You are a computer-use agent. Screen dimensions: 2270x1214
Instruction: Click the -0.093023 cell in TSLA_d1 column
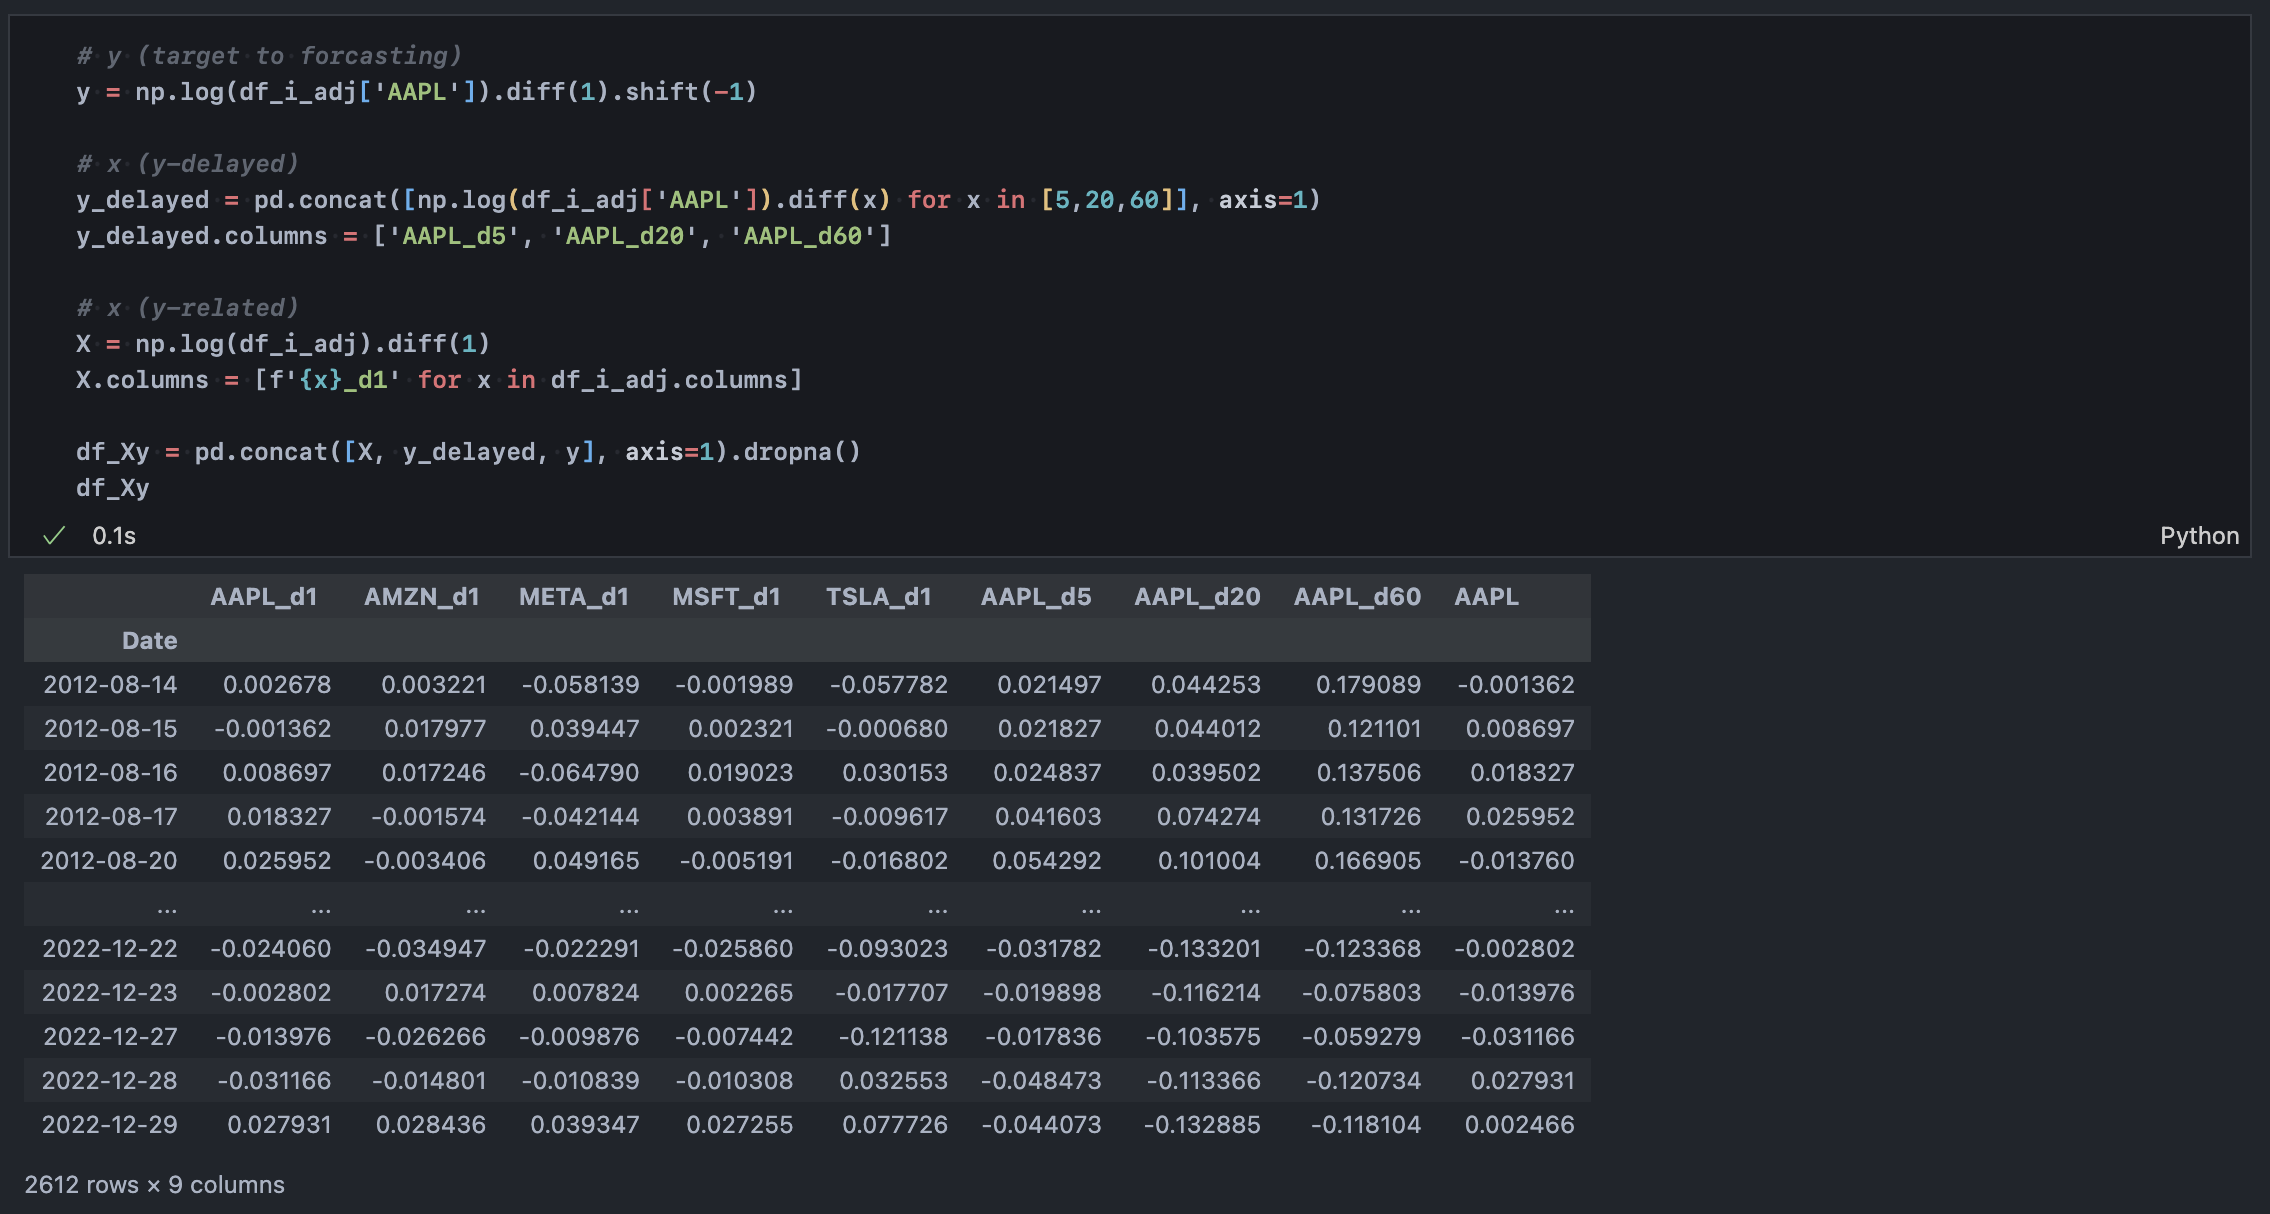[x=888, y=949]
